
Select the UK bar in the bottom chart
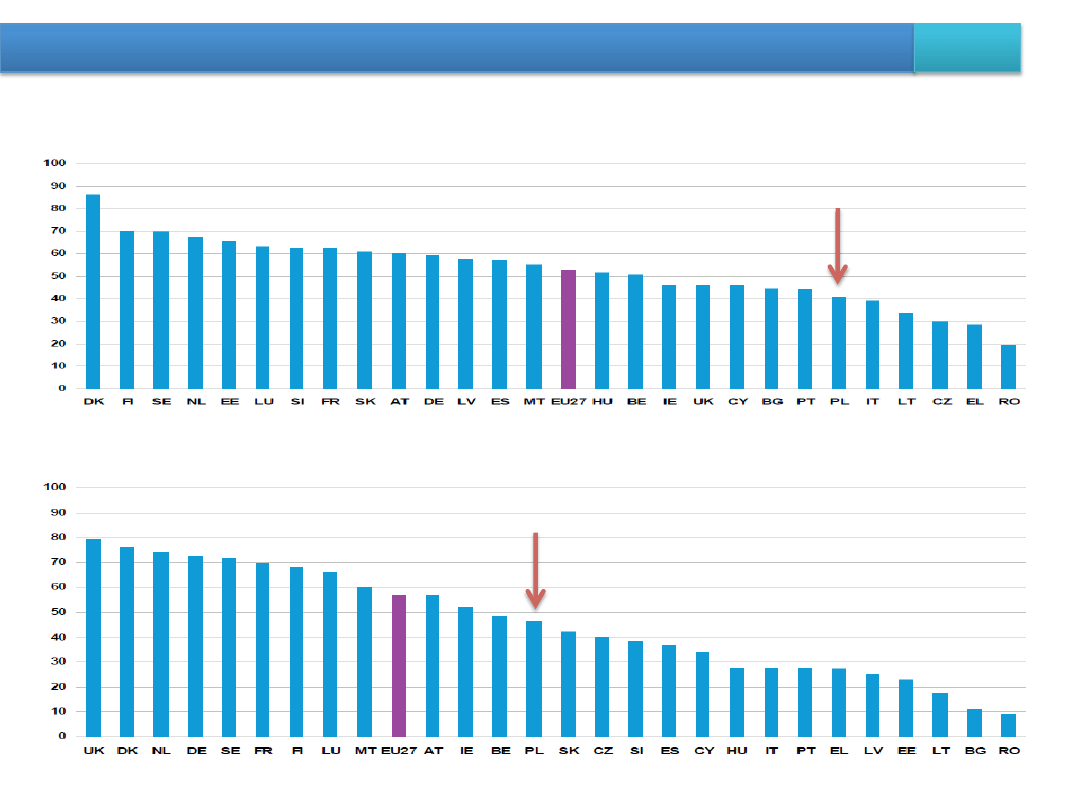point(93,638)
